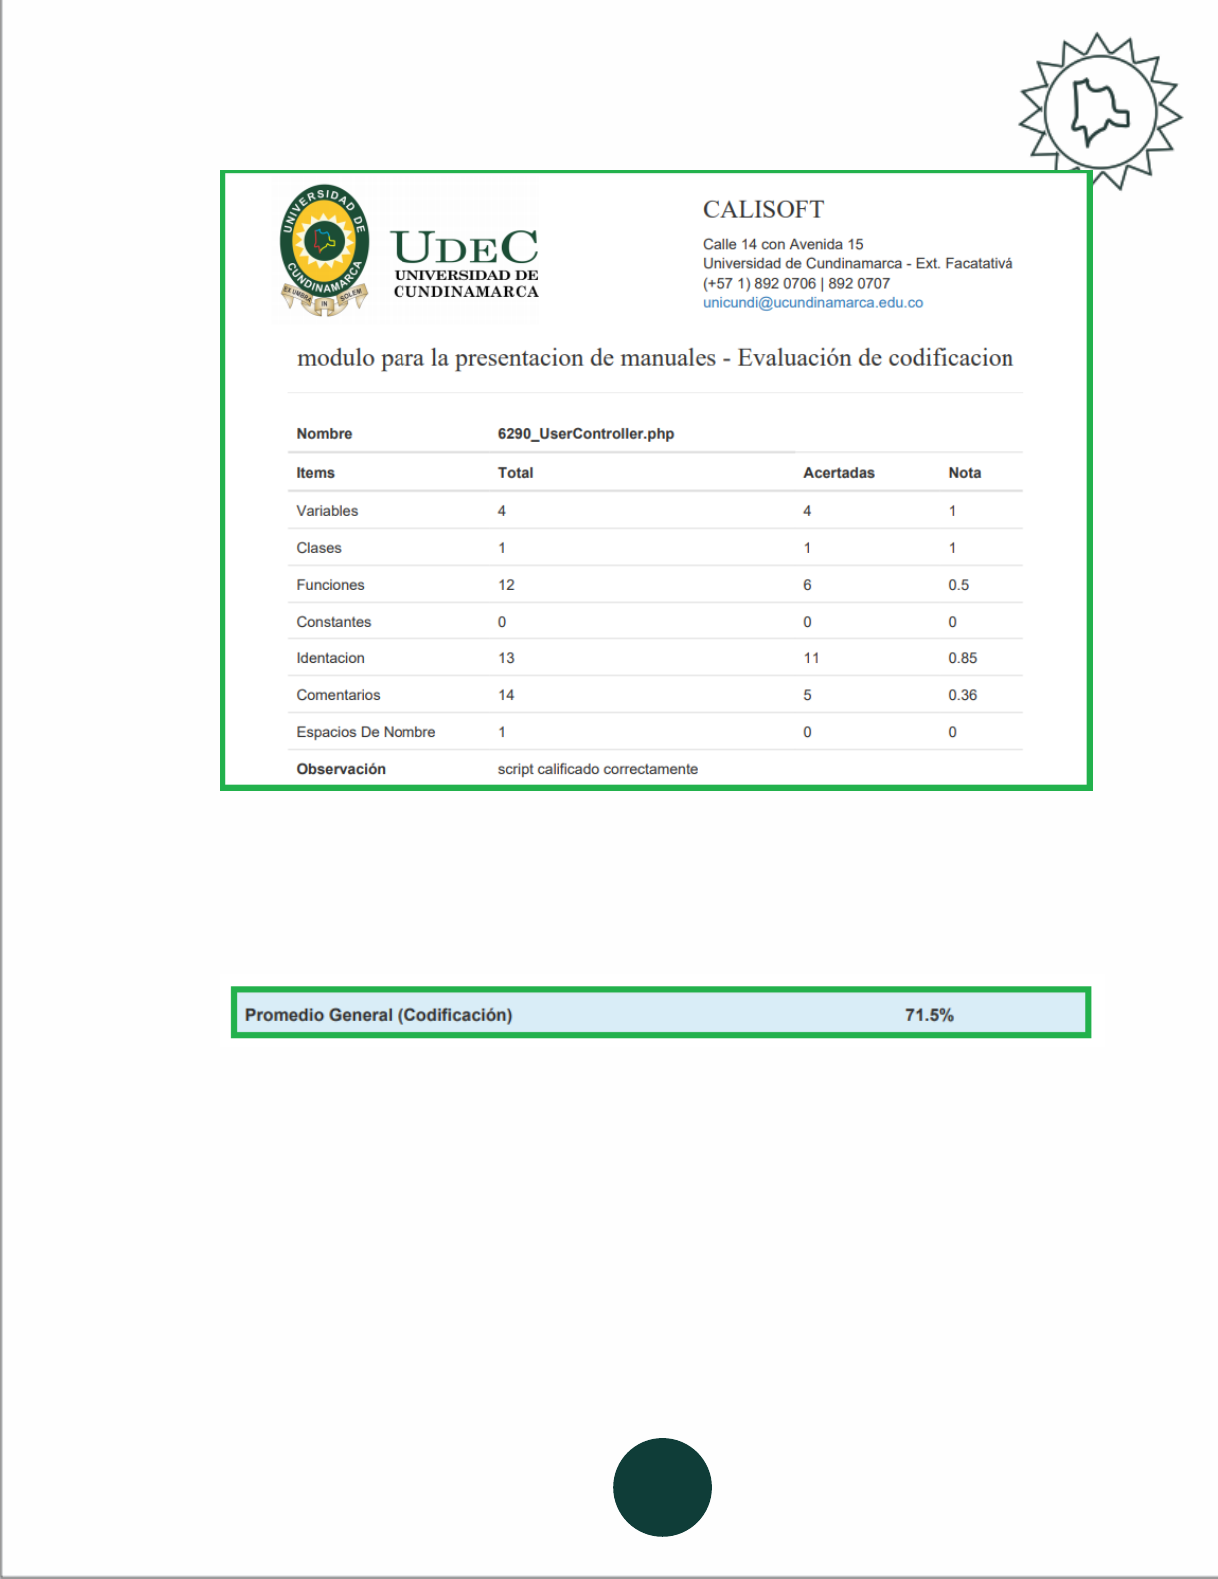Click the Nota column header
This screenshot has width=1218, height=1579.
point(964,473)
